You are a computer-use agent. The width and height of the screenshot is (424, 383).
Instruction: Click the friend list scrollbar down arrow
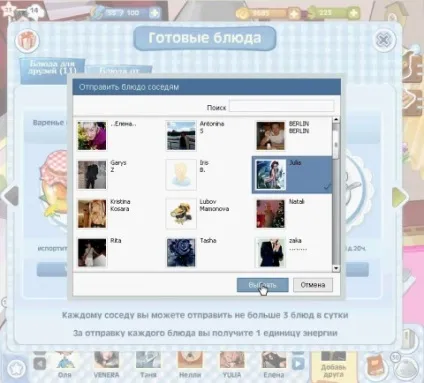click(x=336, y=268)
